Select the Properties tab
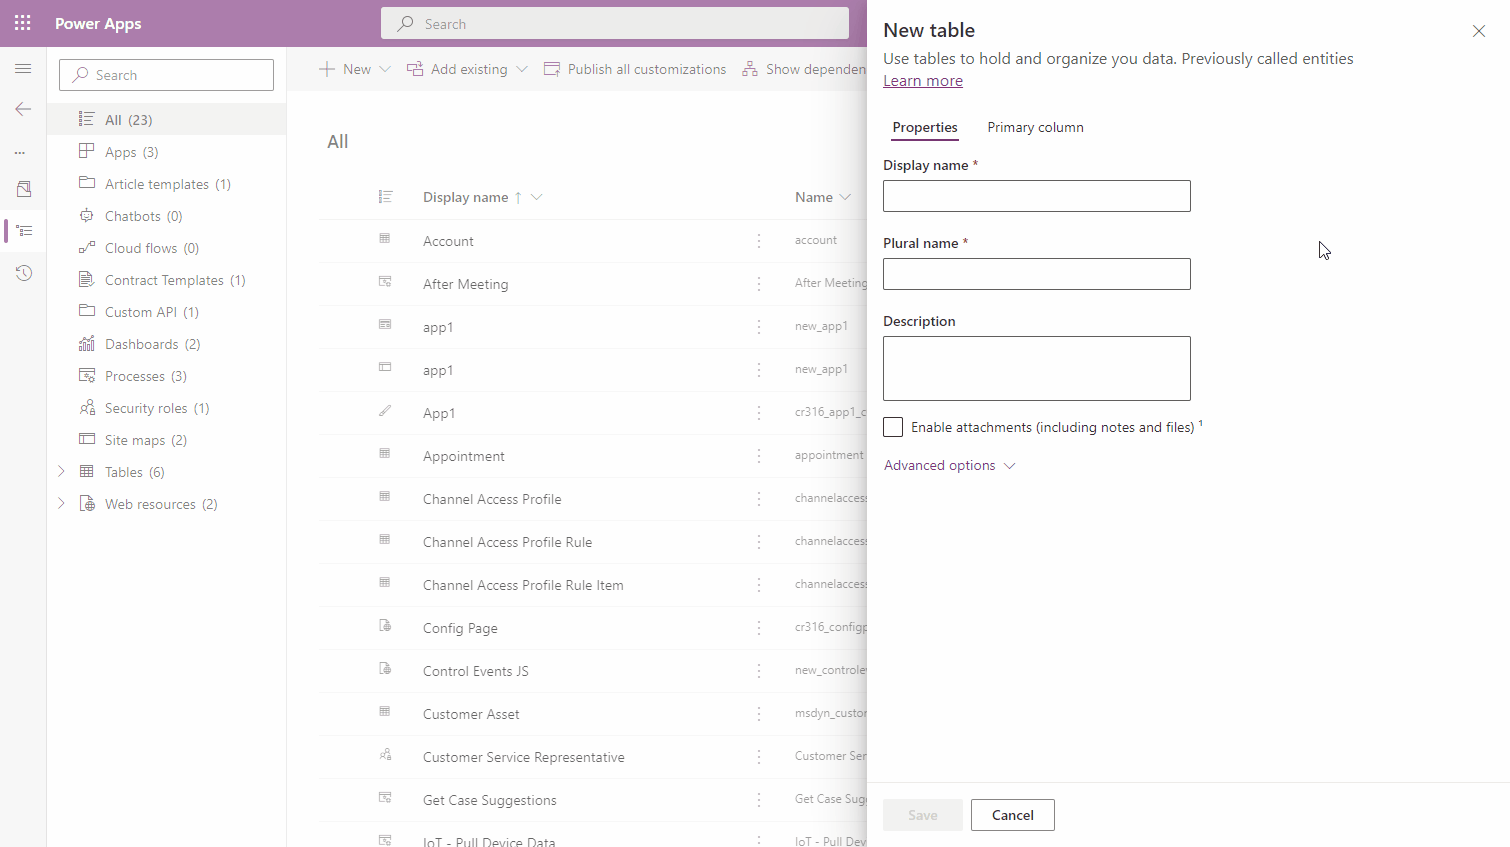 click(924, 127)
